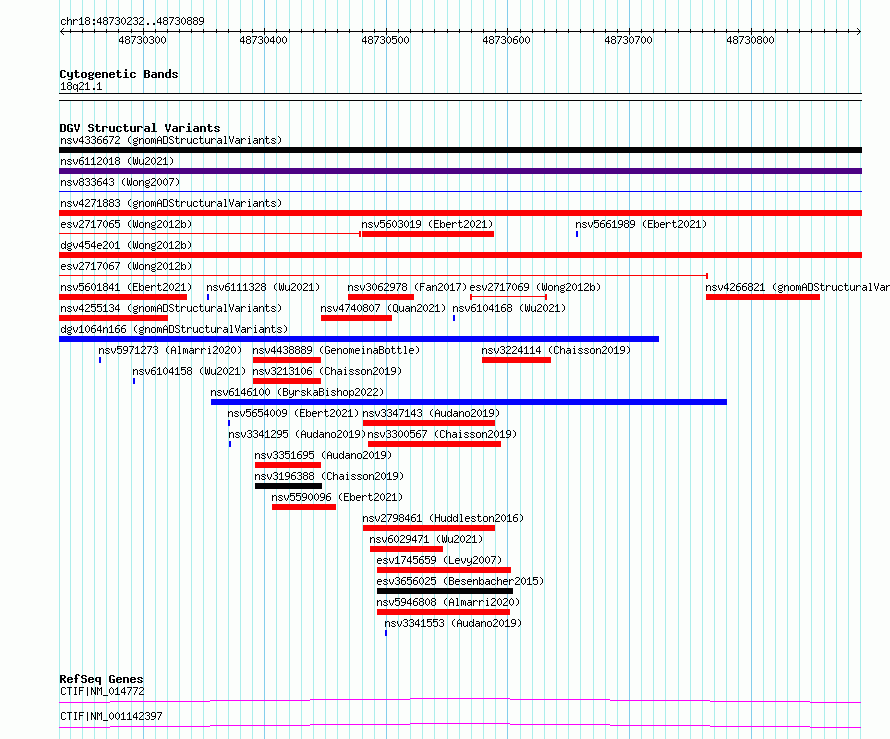Open esv3656025 (Besenbacher2015) variant
Viewport: 890px width, 739px height.
click(x=460, y=581)
